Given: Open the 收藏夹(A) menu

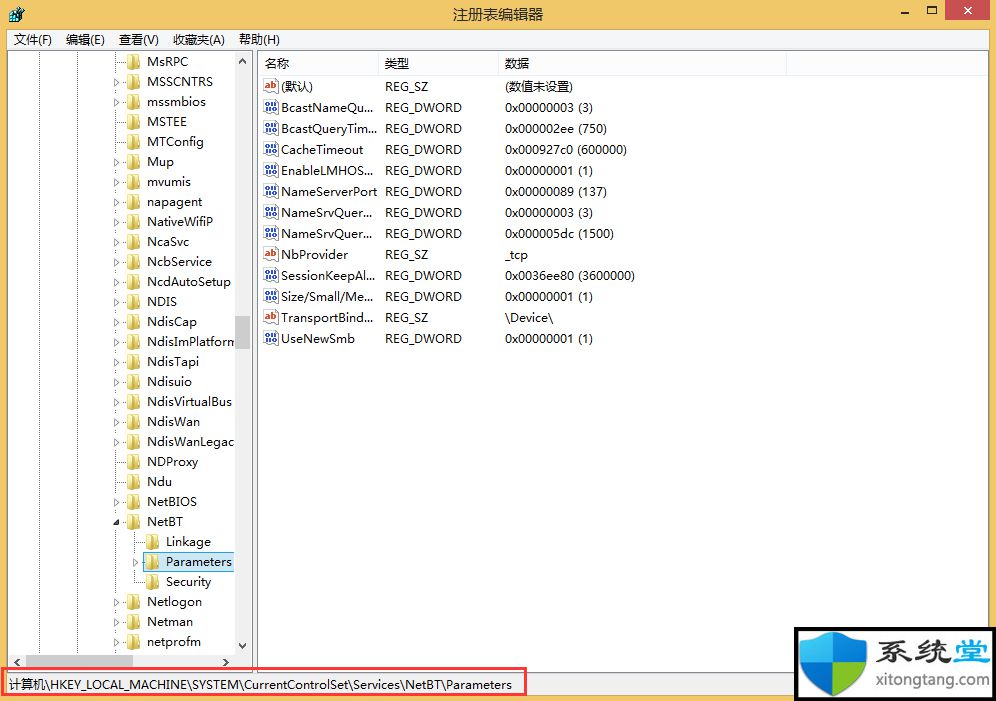Looking at the screenshot, I should click(x=199, y=39).
